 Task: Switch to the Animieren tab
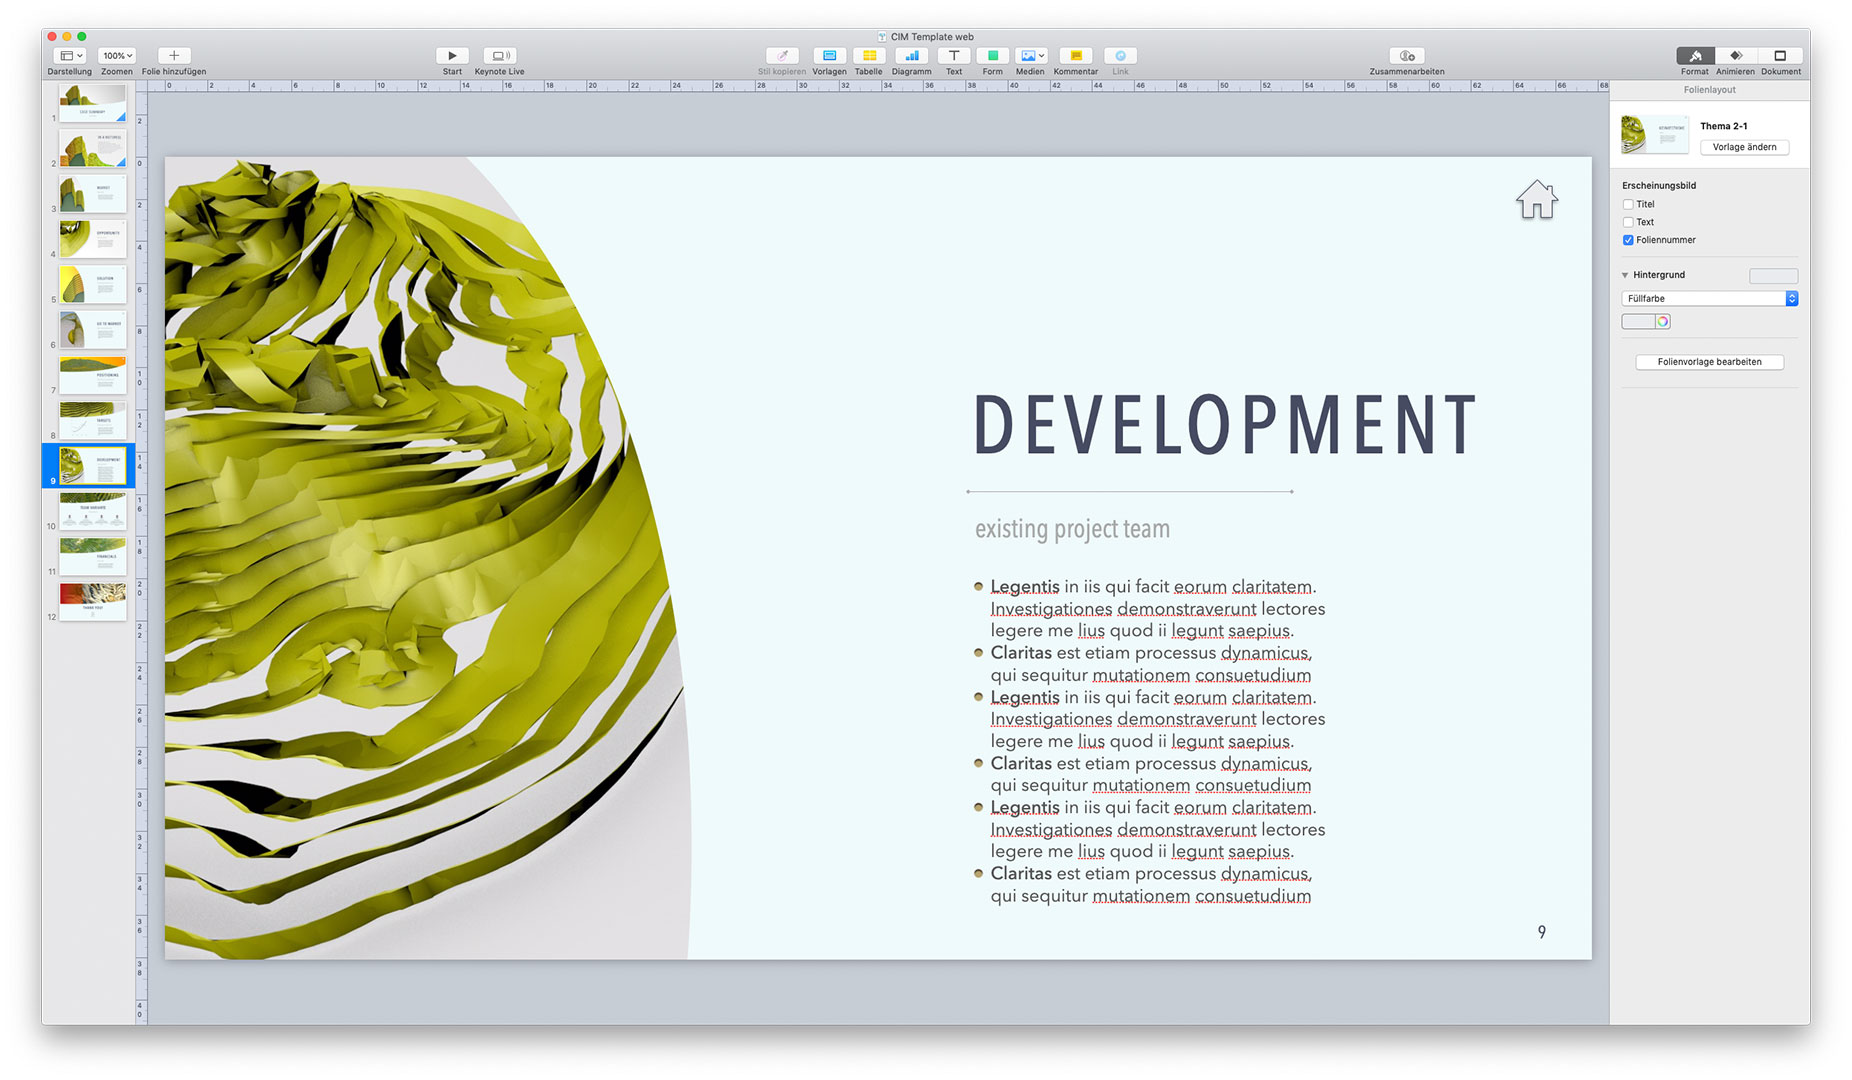1735,56
